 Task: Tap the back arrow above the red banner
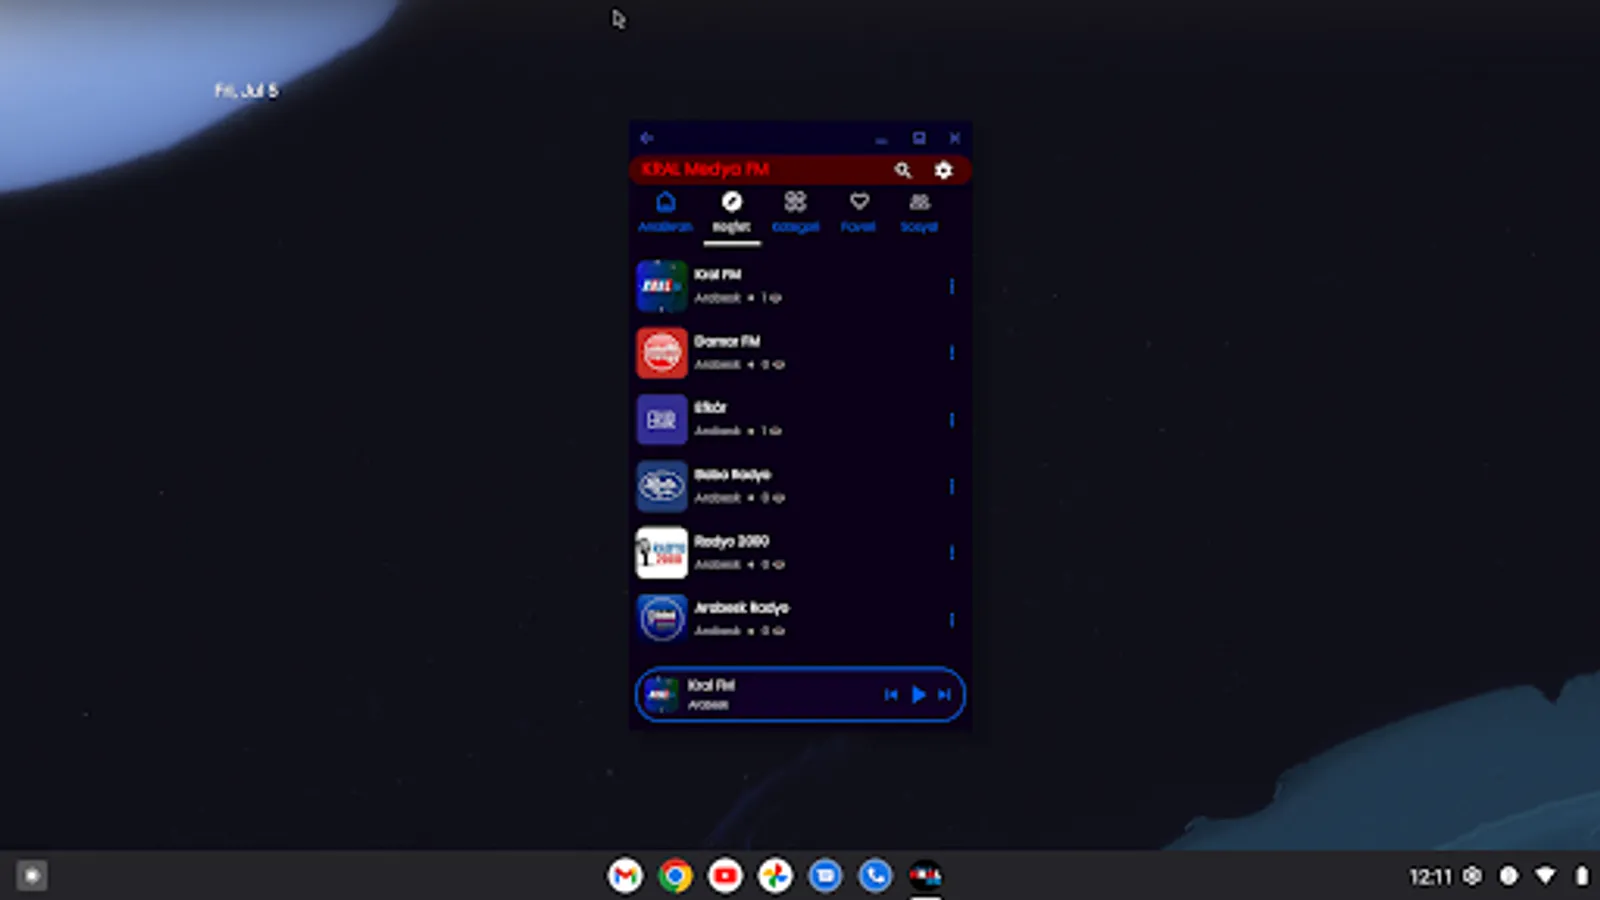click(x=646, y=138)
